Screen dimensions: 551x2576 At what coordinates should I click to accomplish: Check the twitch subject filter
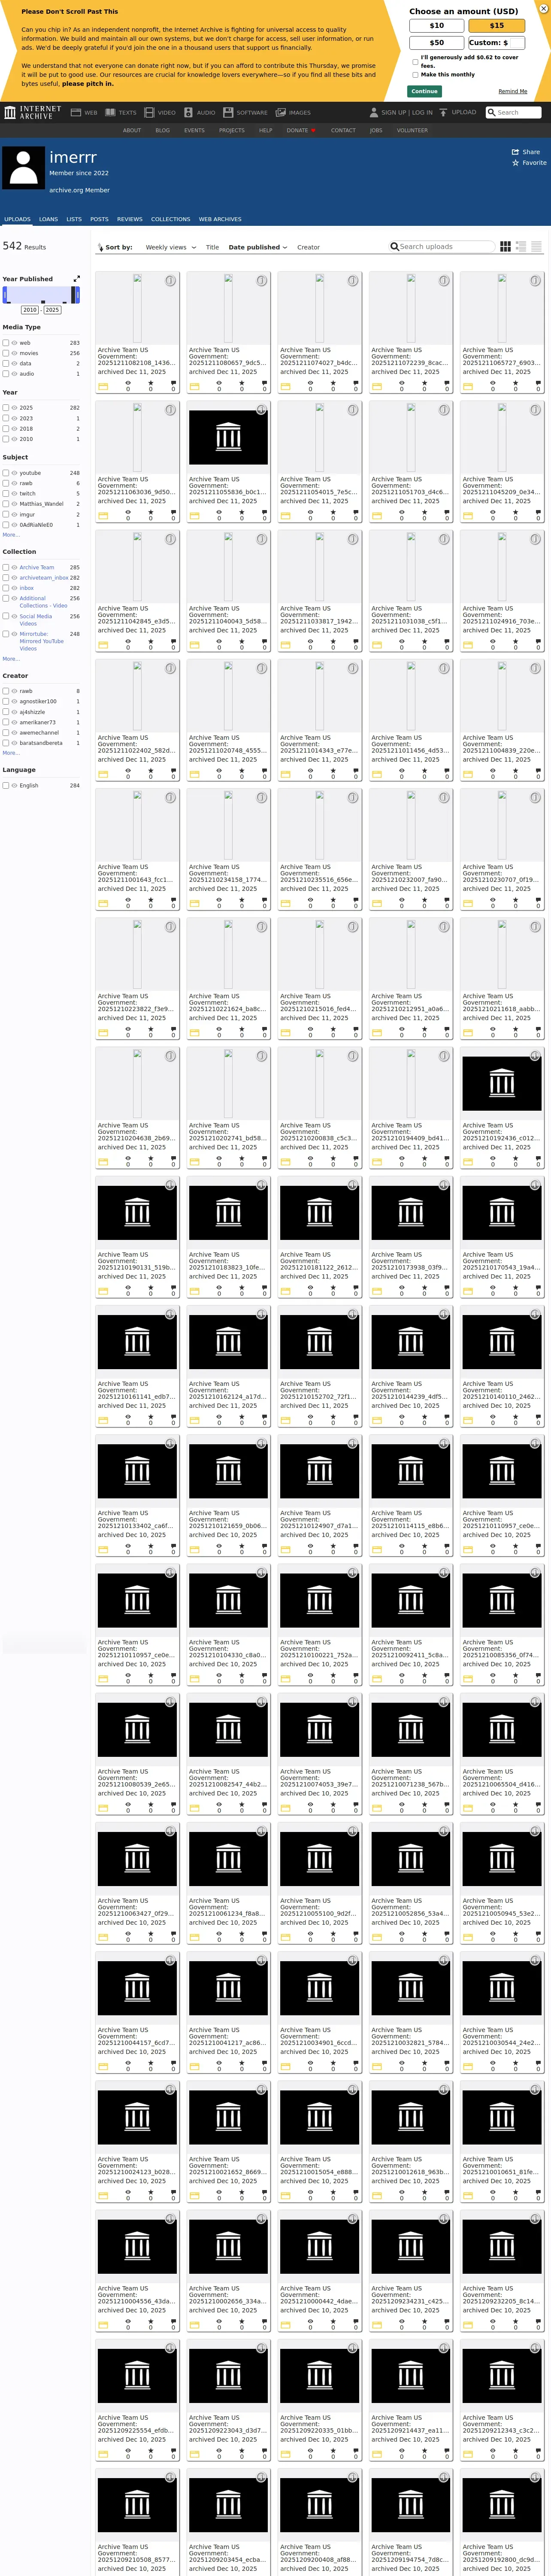coord(6,494)
